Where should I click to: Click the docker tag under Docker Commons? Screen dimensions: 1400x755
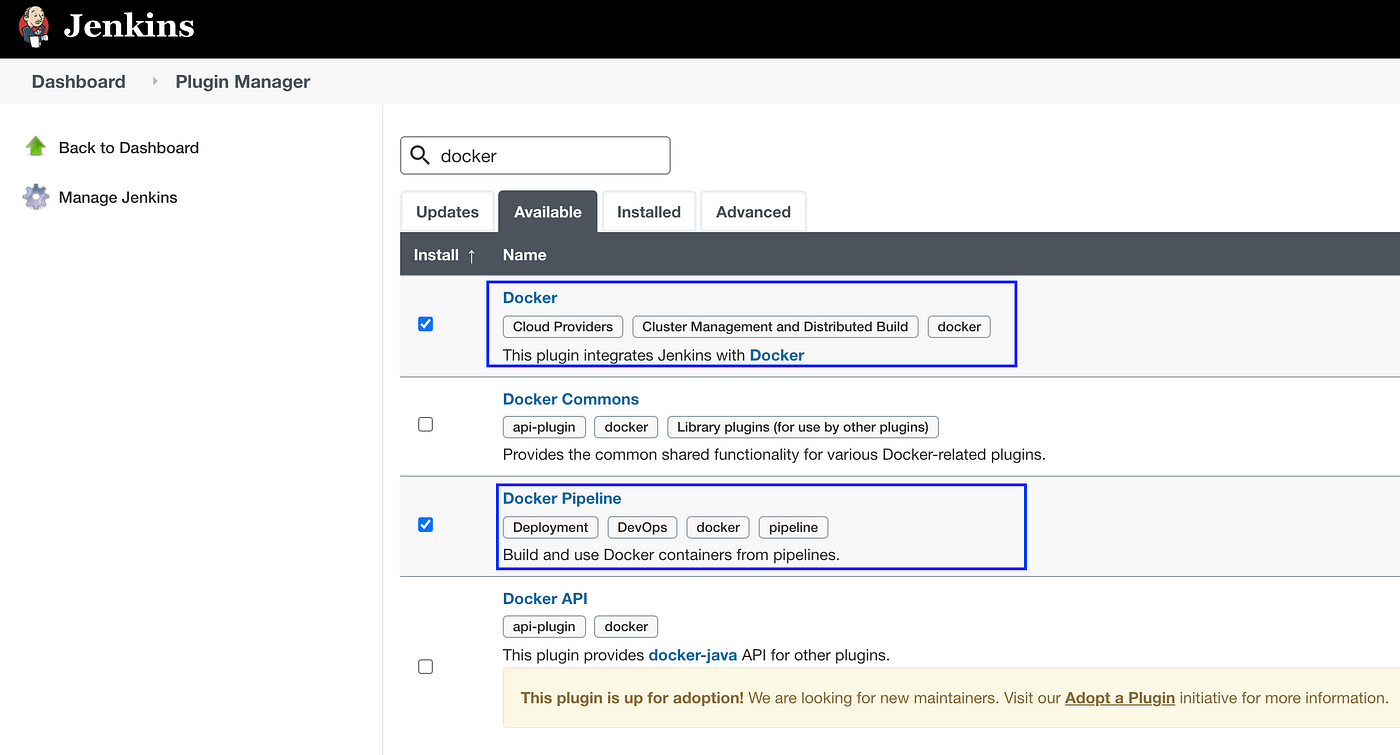(x=626, y=427)
